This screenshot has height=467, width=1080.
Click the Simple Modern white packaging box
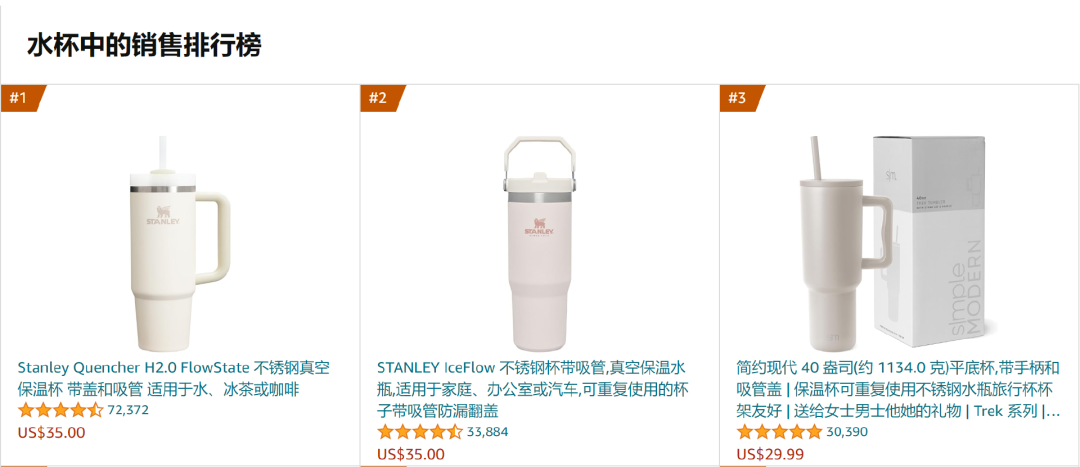(936, 238)
